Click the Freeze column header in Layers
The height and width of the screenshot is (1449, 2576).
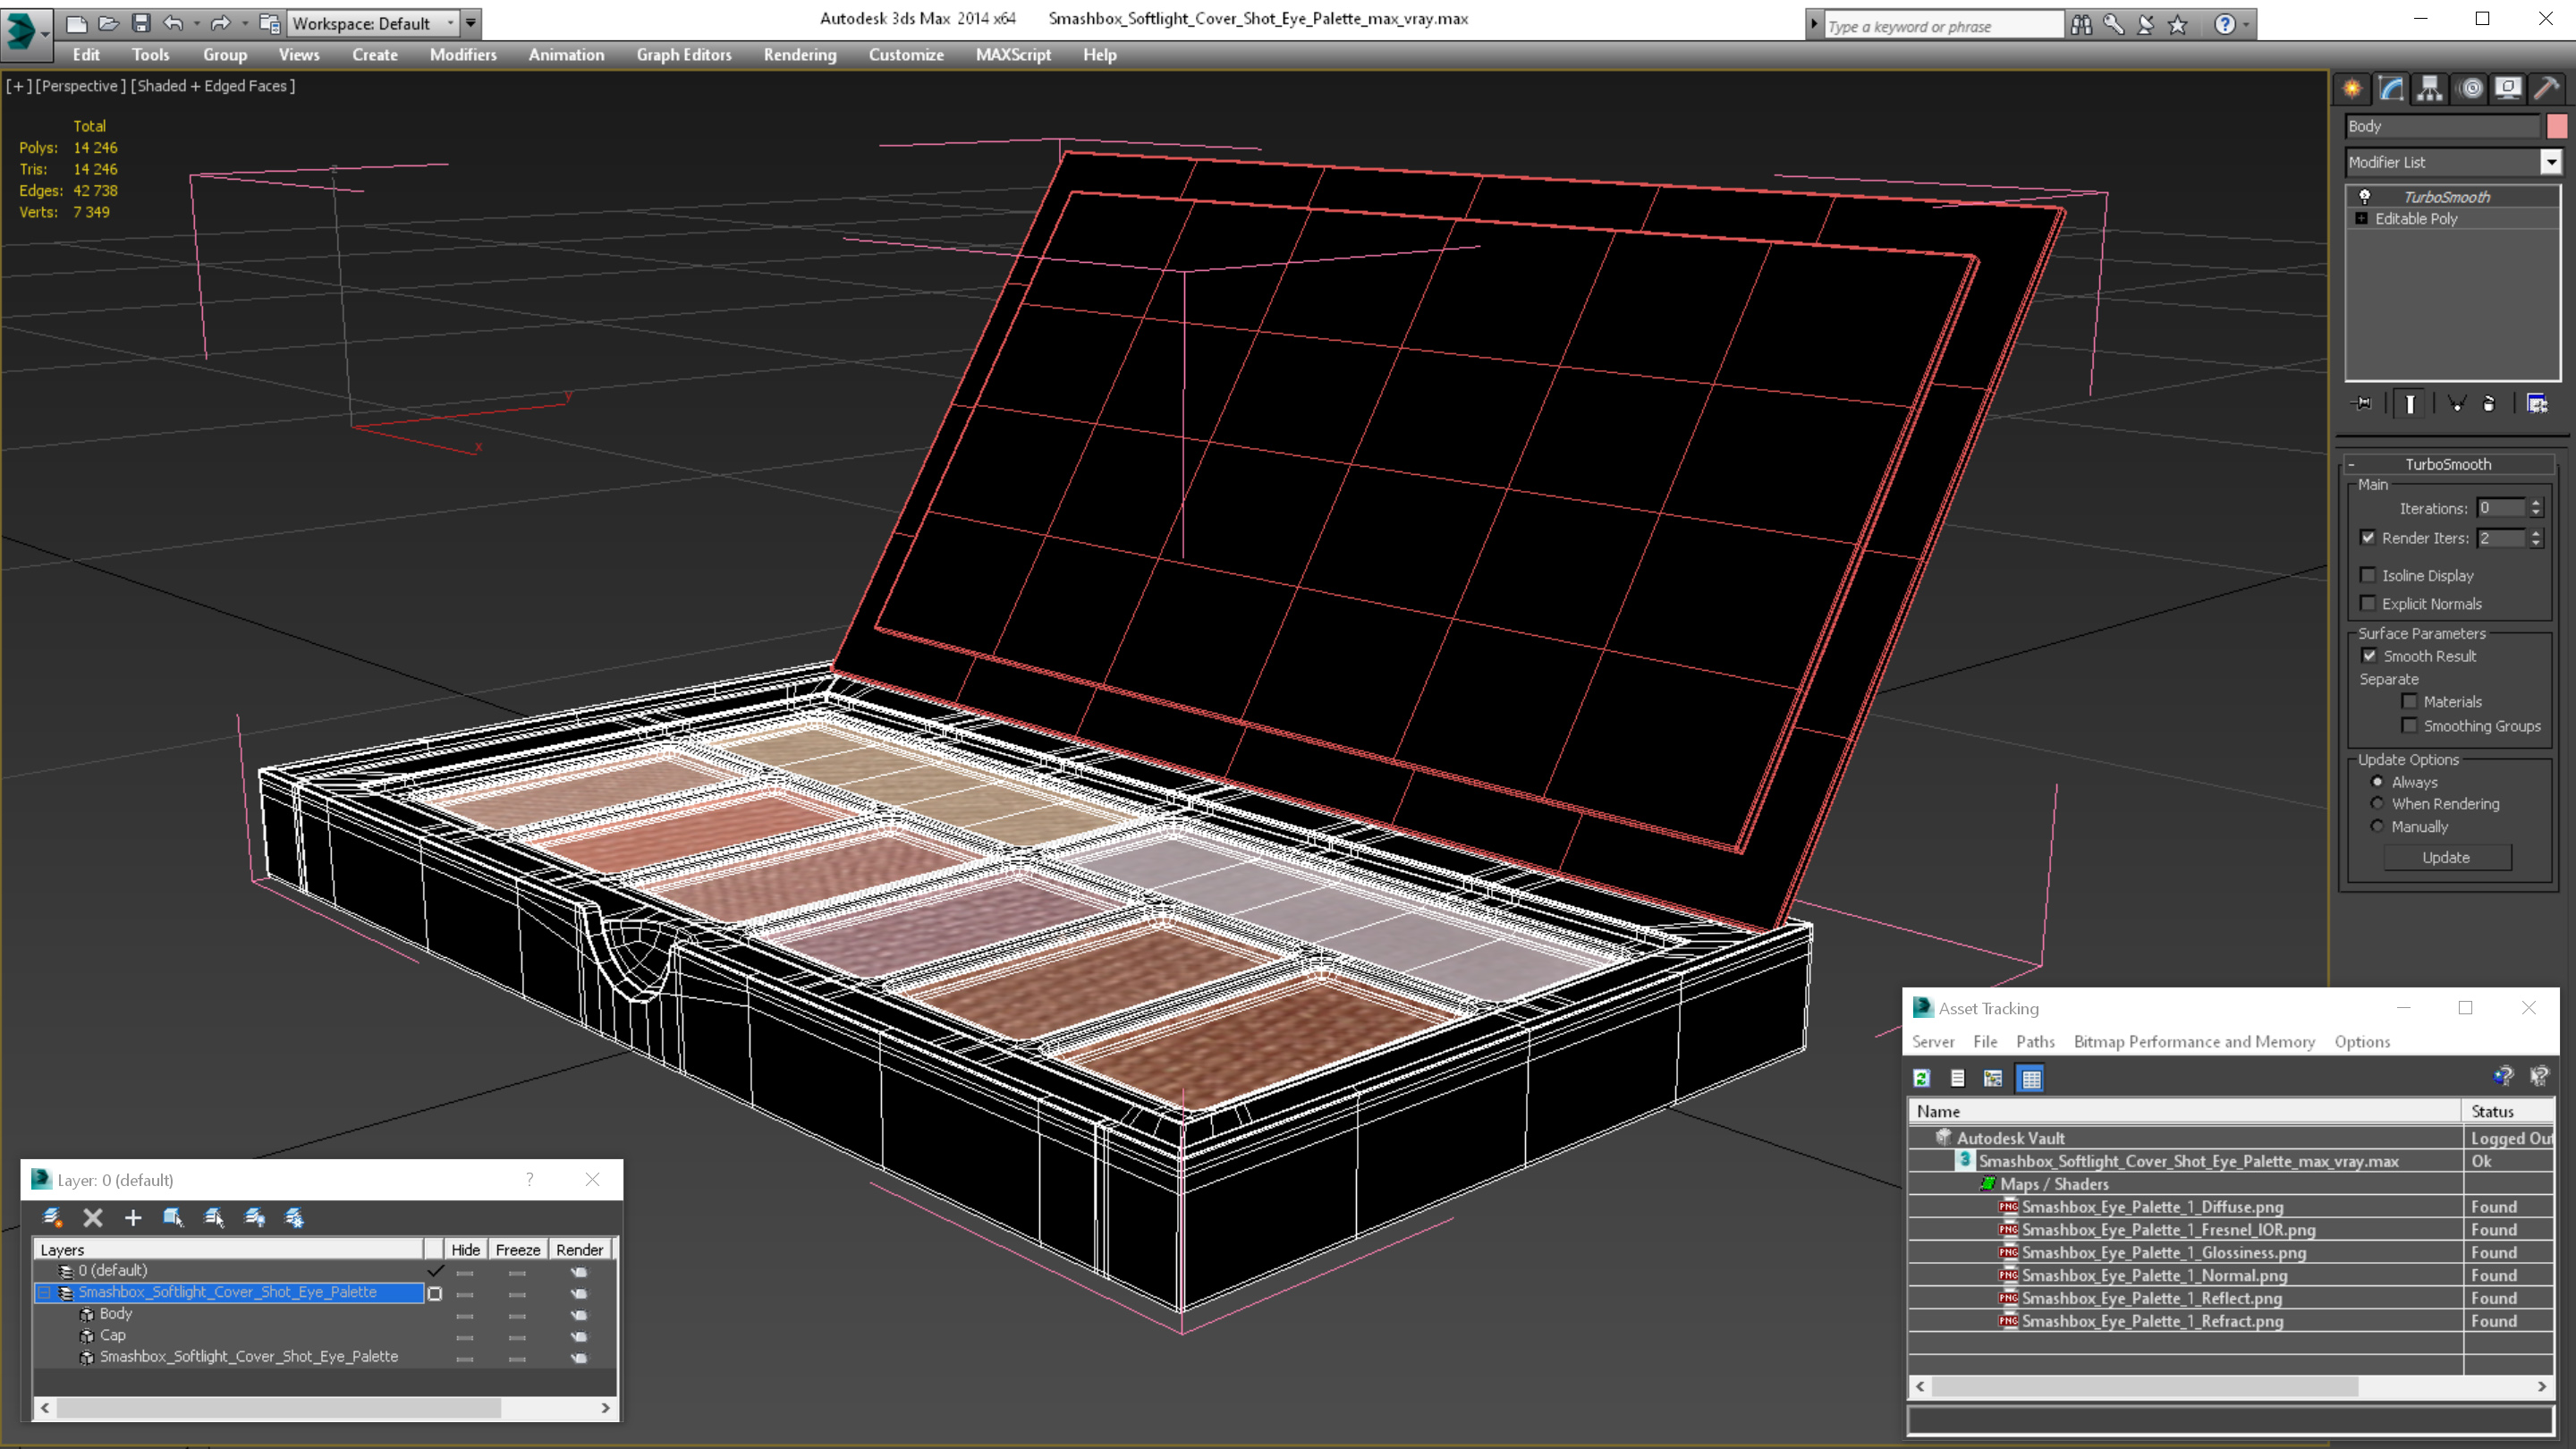pos(517,1249)
